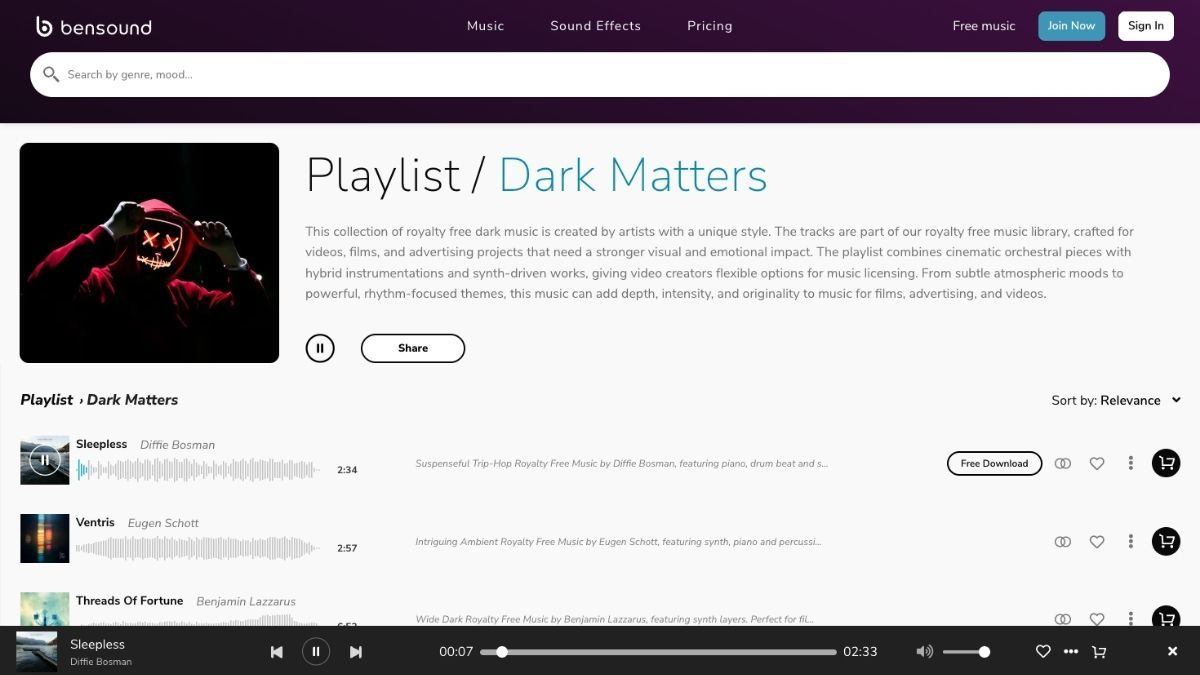The width and height of the screenshot is (1200, 675).
Task: Open more options for Ventris row
Action: [1131, 541]
